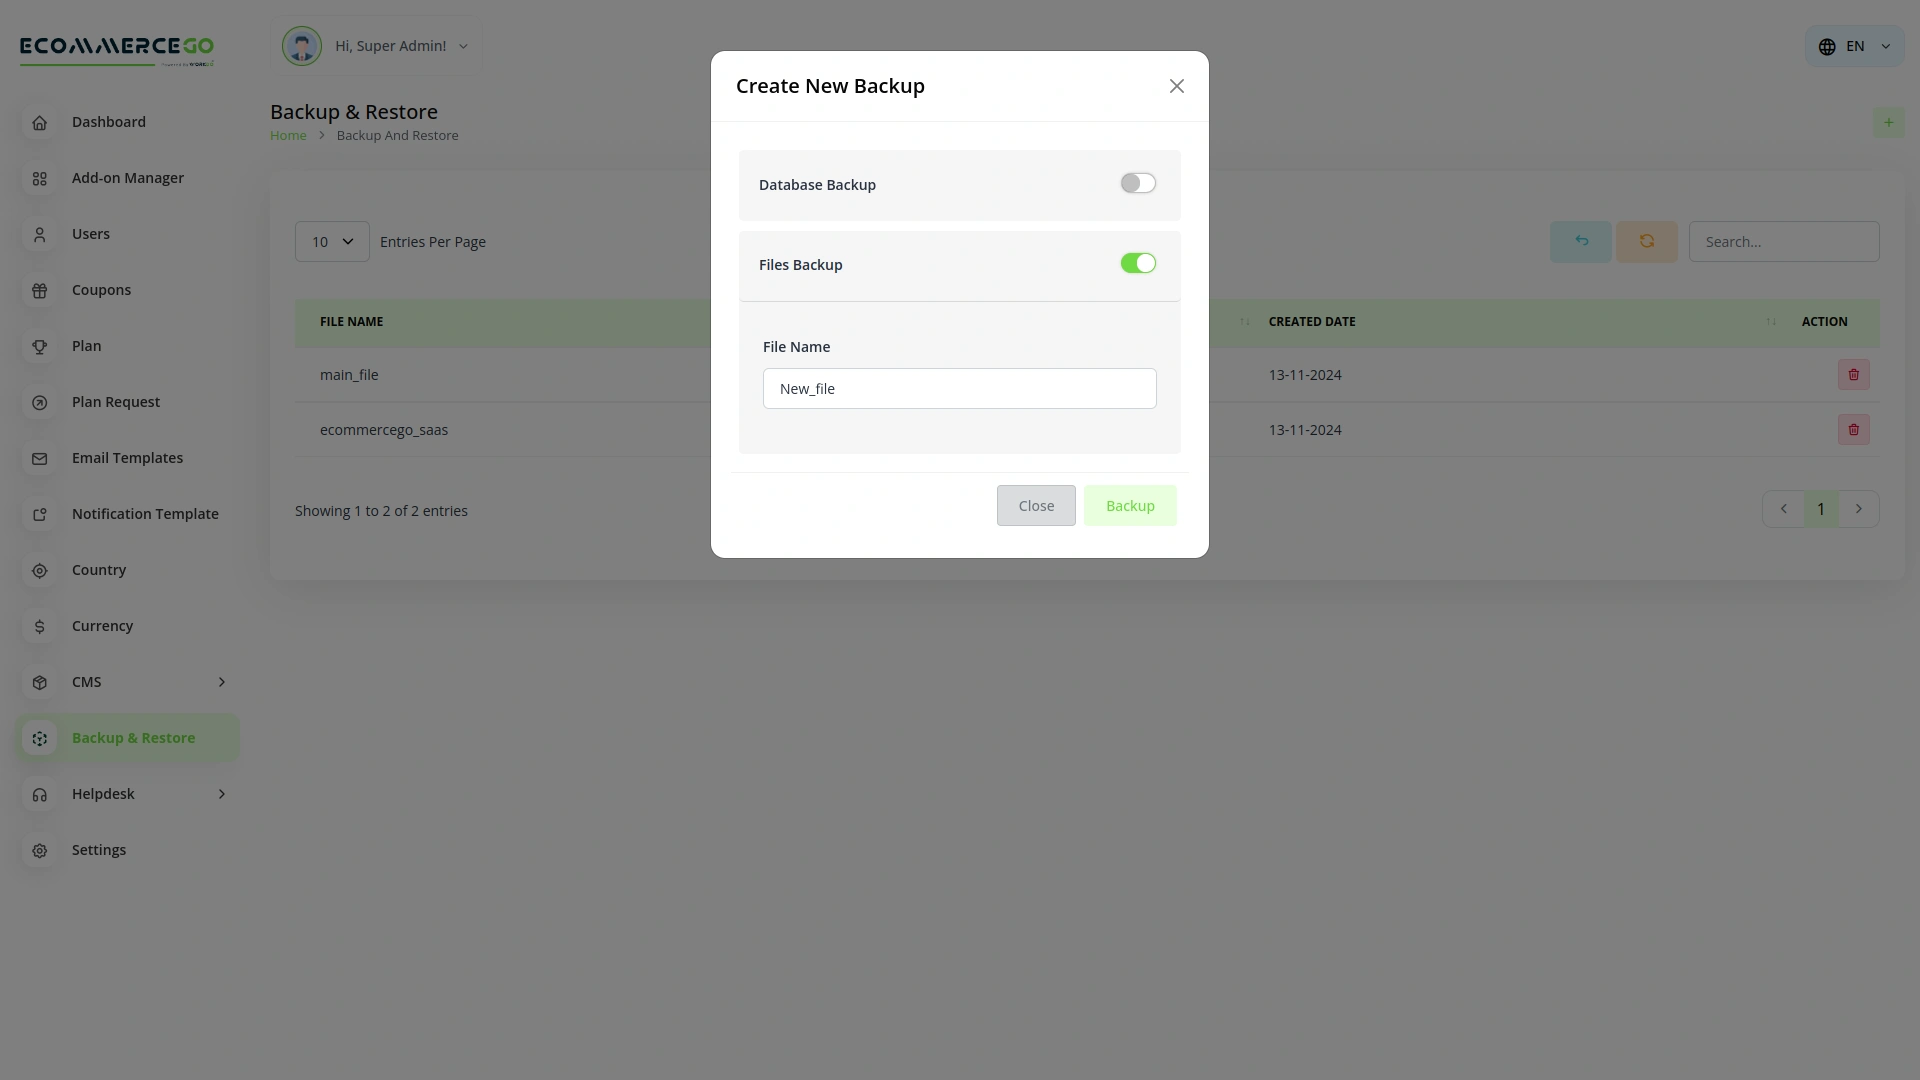The image size is (1920, 1080).
Task: Open Email Templates in sidebar menu
Action: pyautogui.click(x=127, y=458)
